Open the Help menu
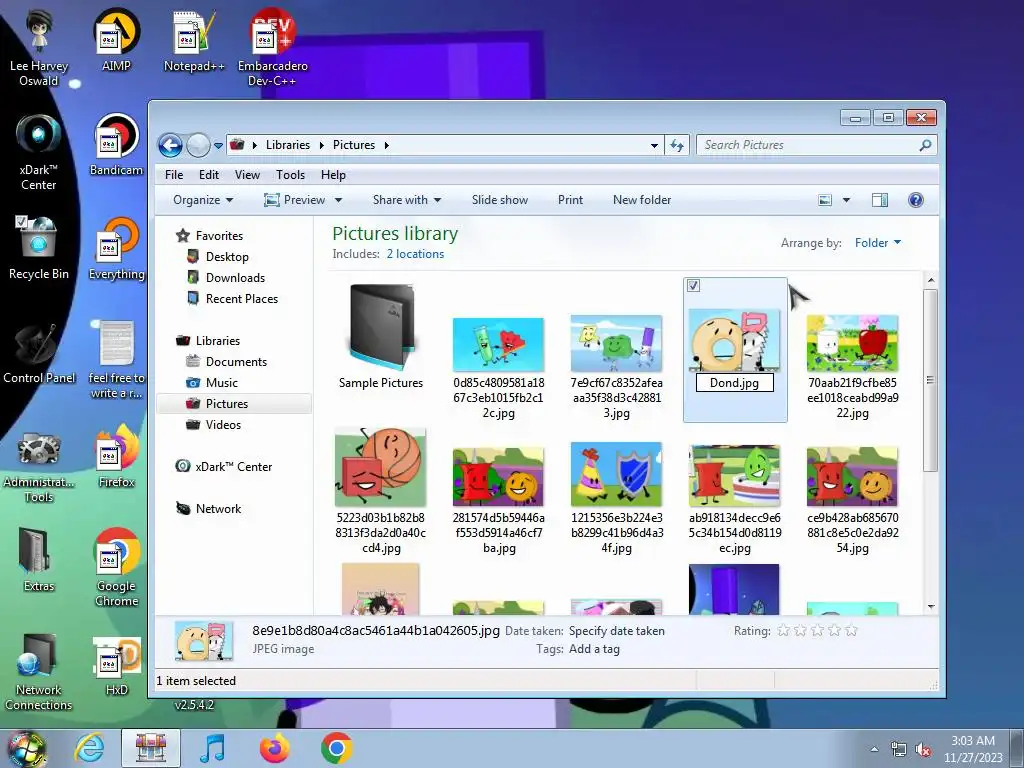 click(x=333, y=175)
